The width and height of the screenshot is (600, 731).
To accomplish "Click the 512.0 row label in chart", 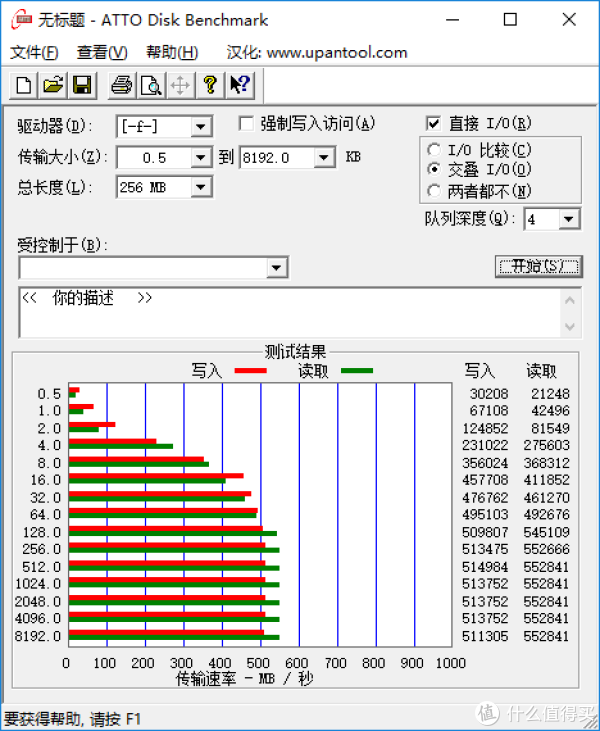I will point(41,567).
